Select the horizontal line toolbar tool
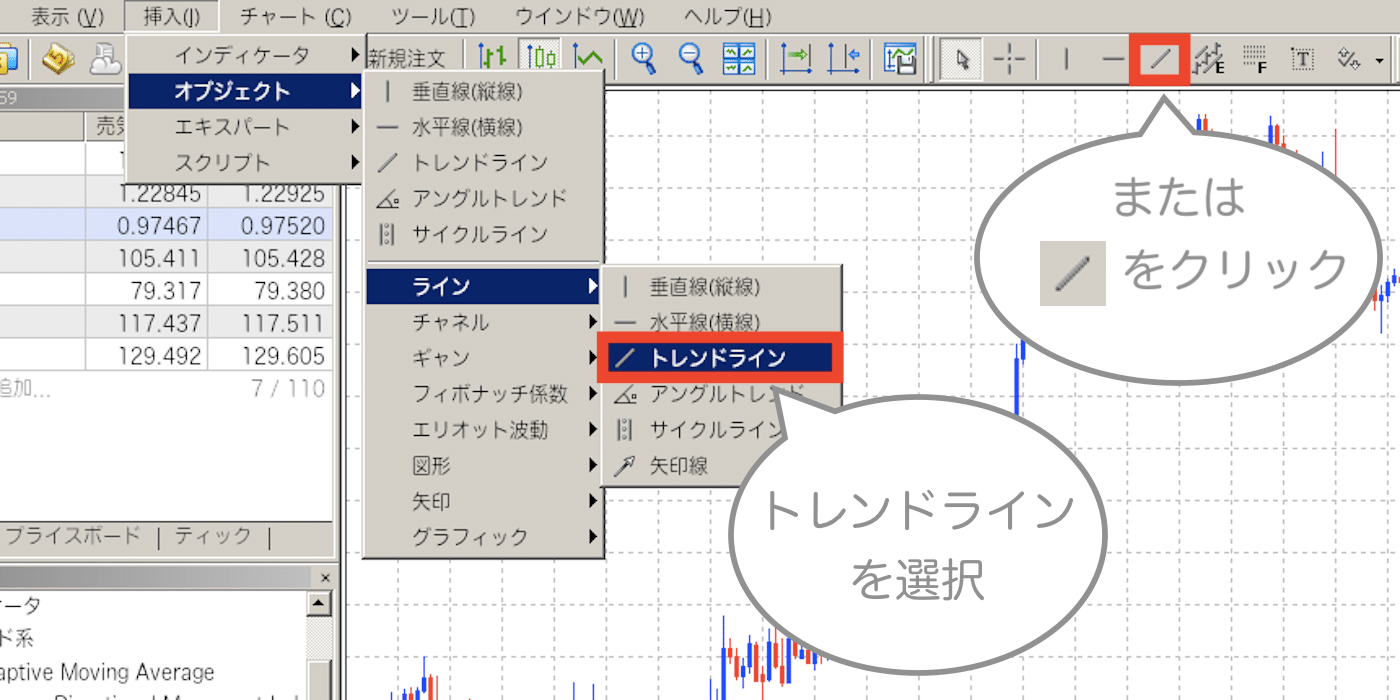Viewport: 1400px width, 700px height. click(x=1113, y=60)
